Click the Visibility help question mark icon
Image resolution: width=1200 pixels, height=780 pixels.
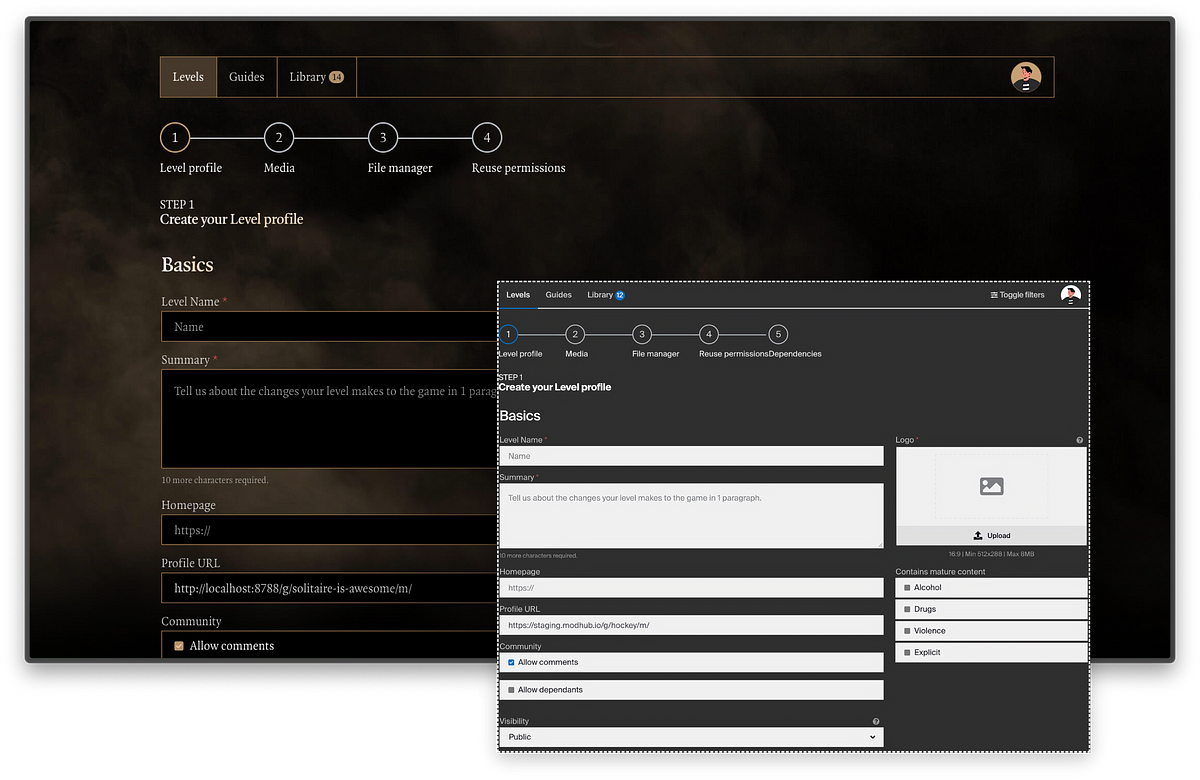point(876,721)
